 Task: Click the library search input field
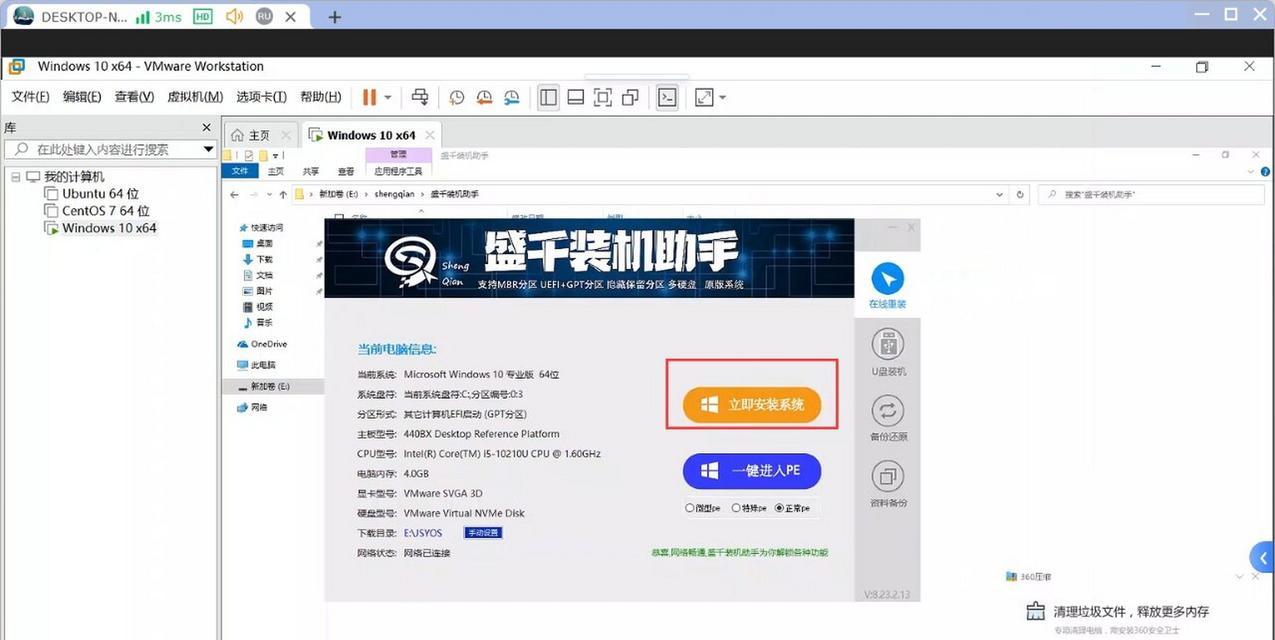click(x=102, y=149)
